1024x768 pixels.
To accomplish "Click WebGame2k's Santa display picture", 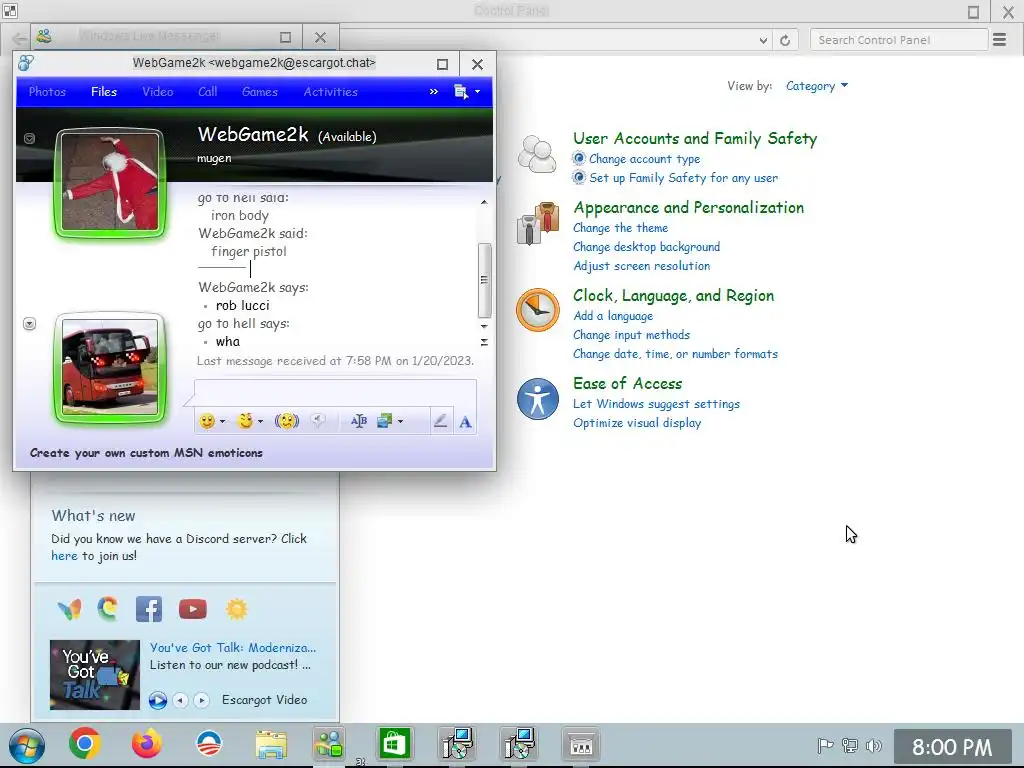I will coord(110,182).
